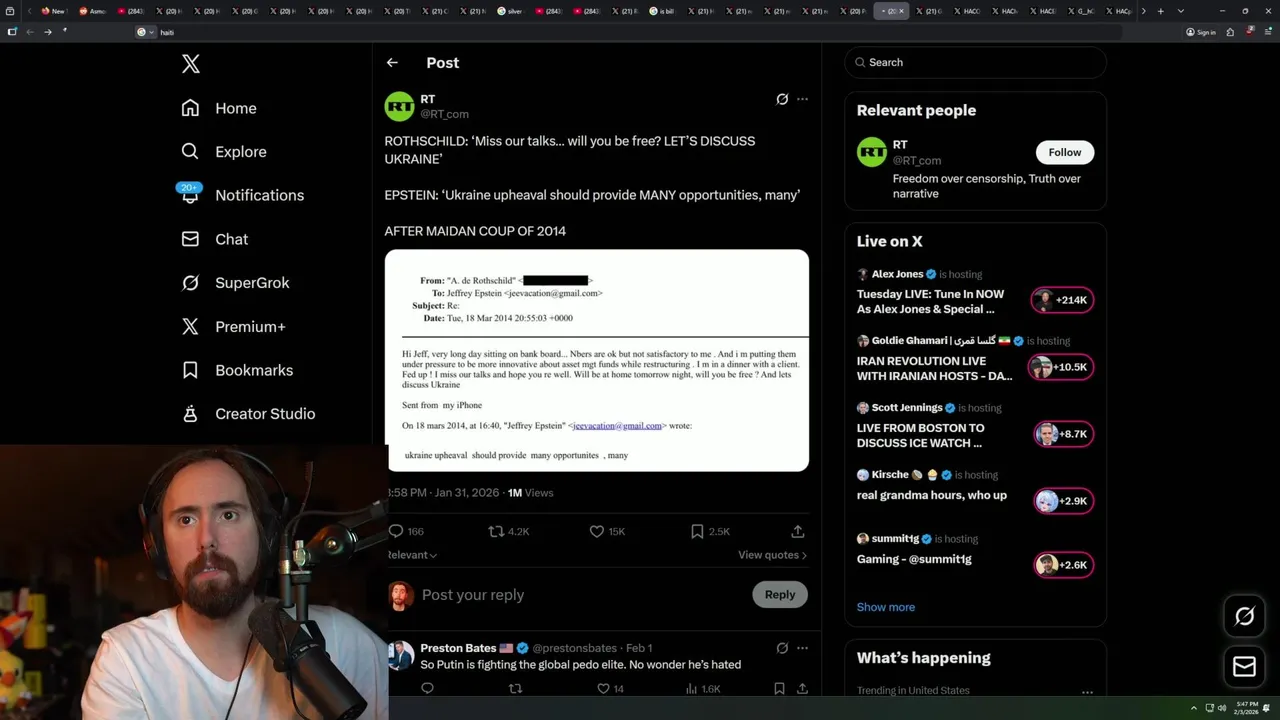Join Kirsche live +2.9K

click(1064, 501)
